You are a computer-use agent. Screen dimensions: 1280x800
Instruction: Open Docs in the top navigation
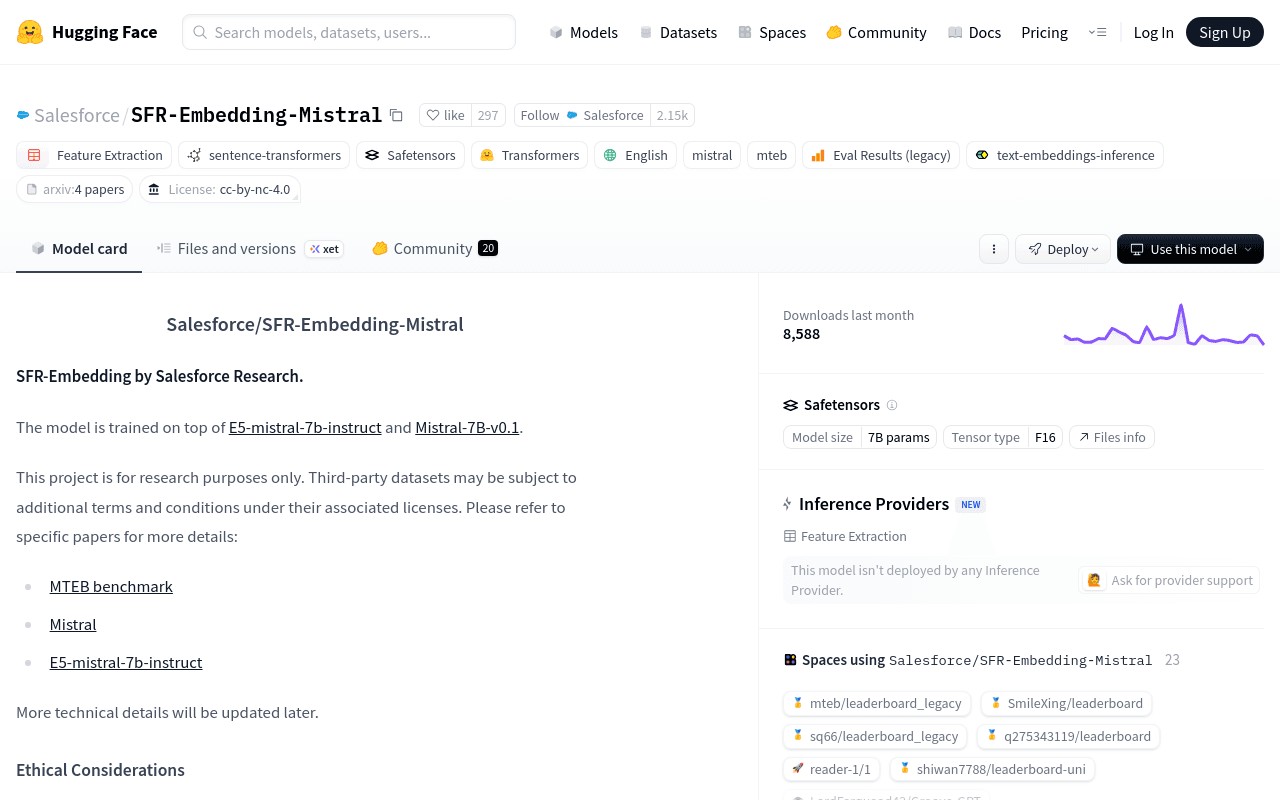[x=974, y=32]
